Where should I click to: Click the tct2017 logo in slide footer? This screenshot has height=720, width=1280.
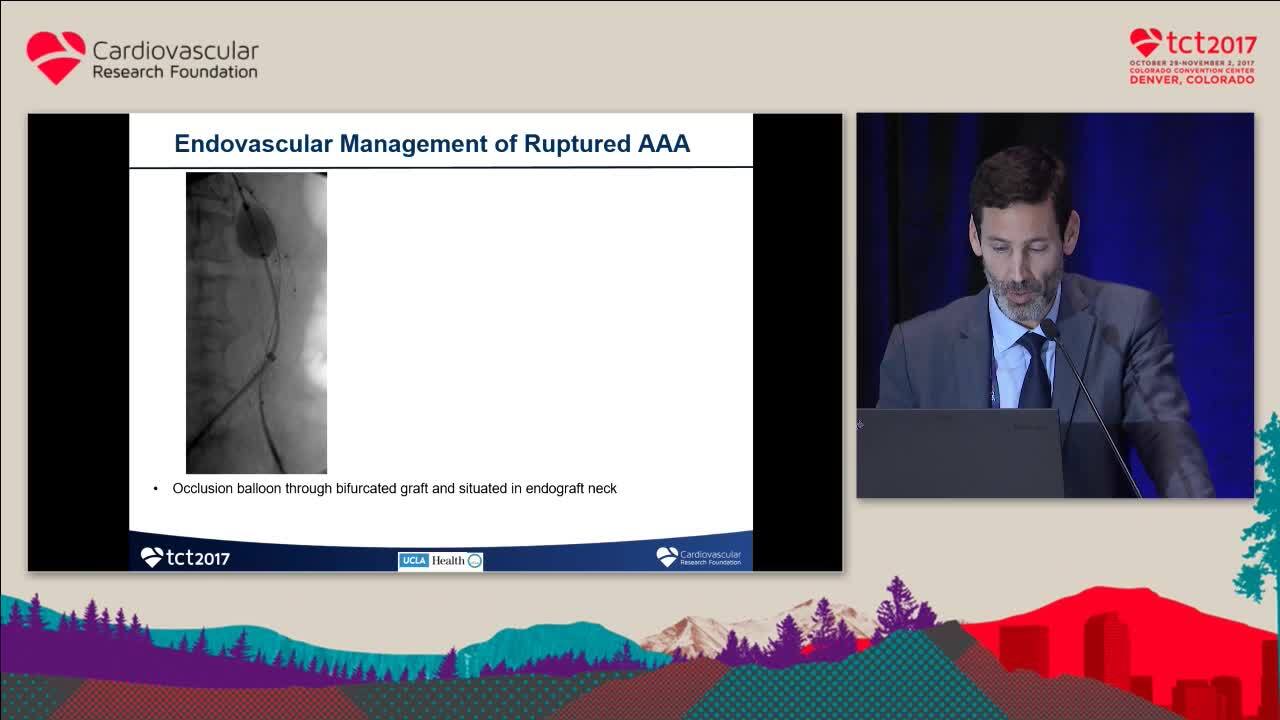click(x=185, y=557)
